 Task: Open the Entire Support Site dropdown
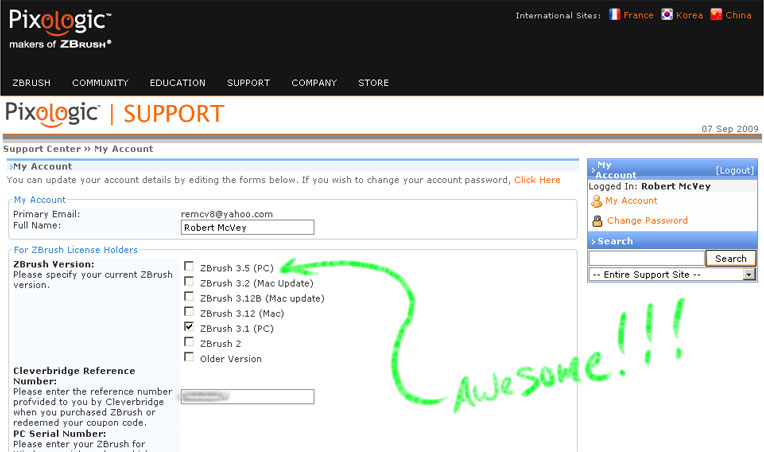672,275
